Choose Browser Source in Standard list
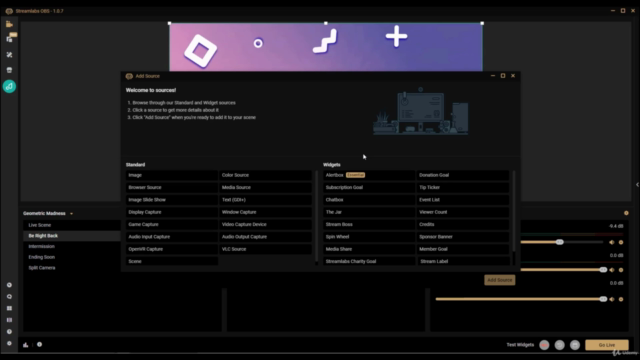Image resolution: width=640 pixels, height=360 pixels. [171, 187]
